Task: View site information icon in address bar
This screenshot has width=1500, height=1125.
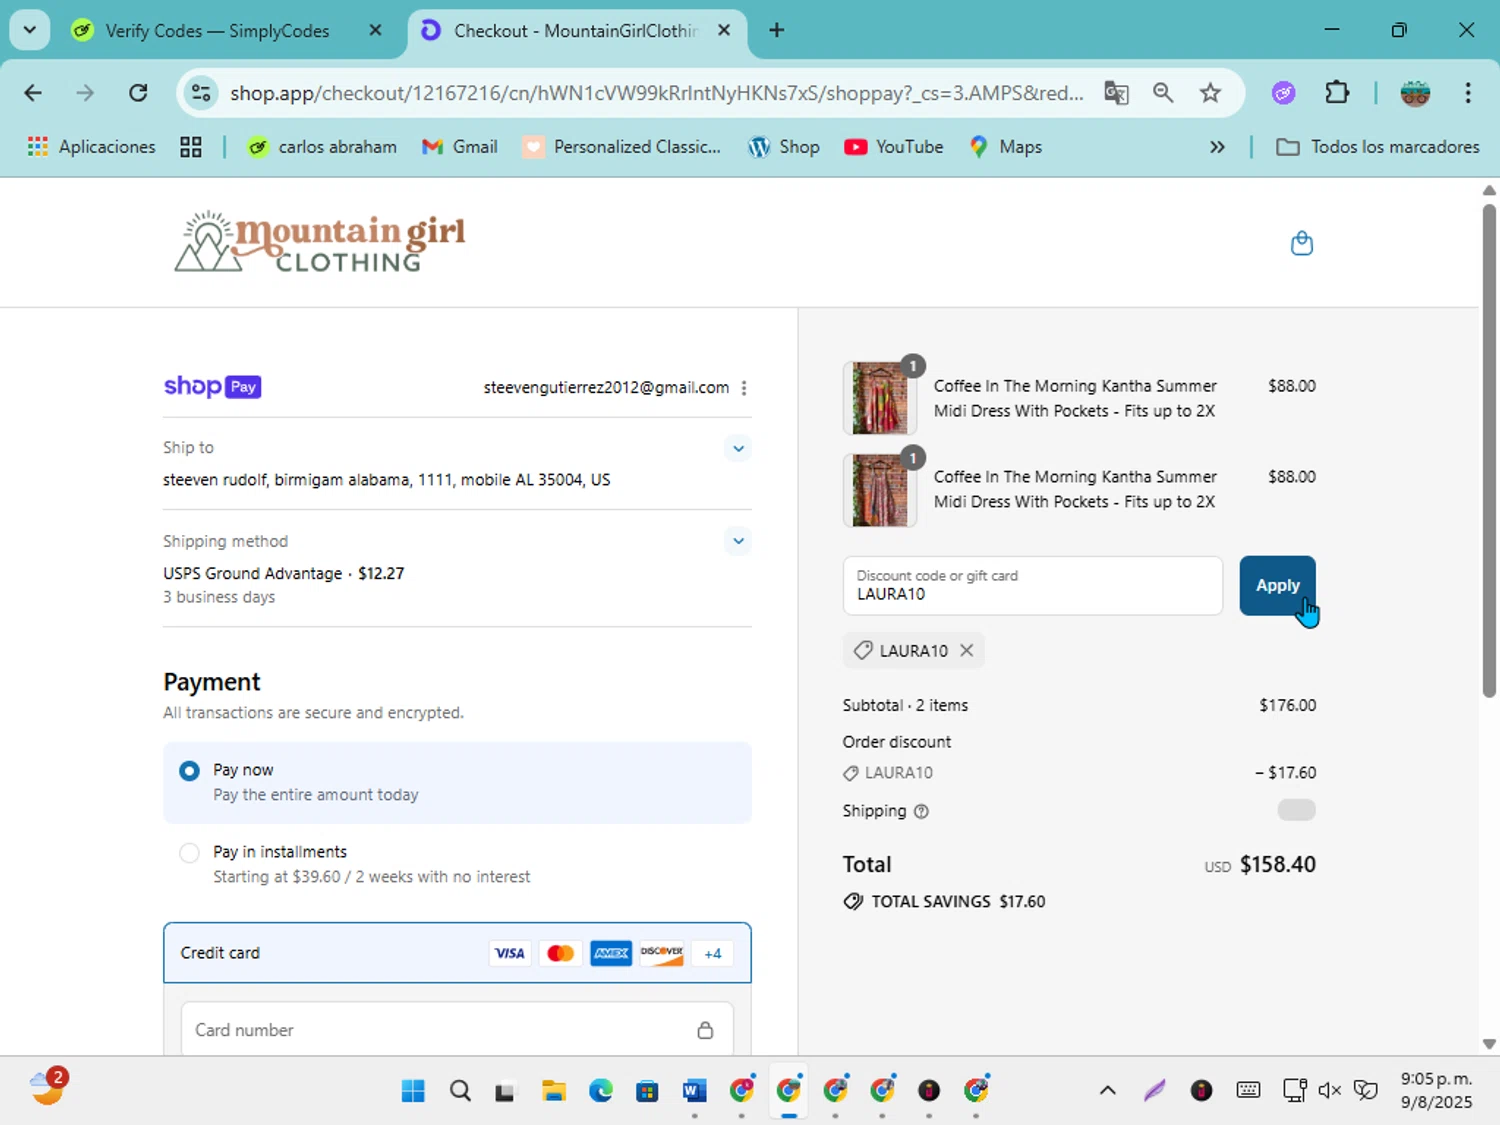Action: click(x=201, y=93)
